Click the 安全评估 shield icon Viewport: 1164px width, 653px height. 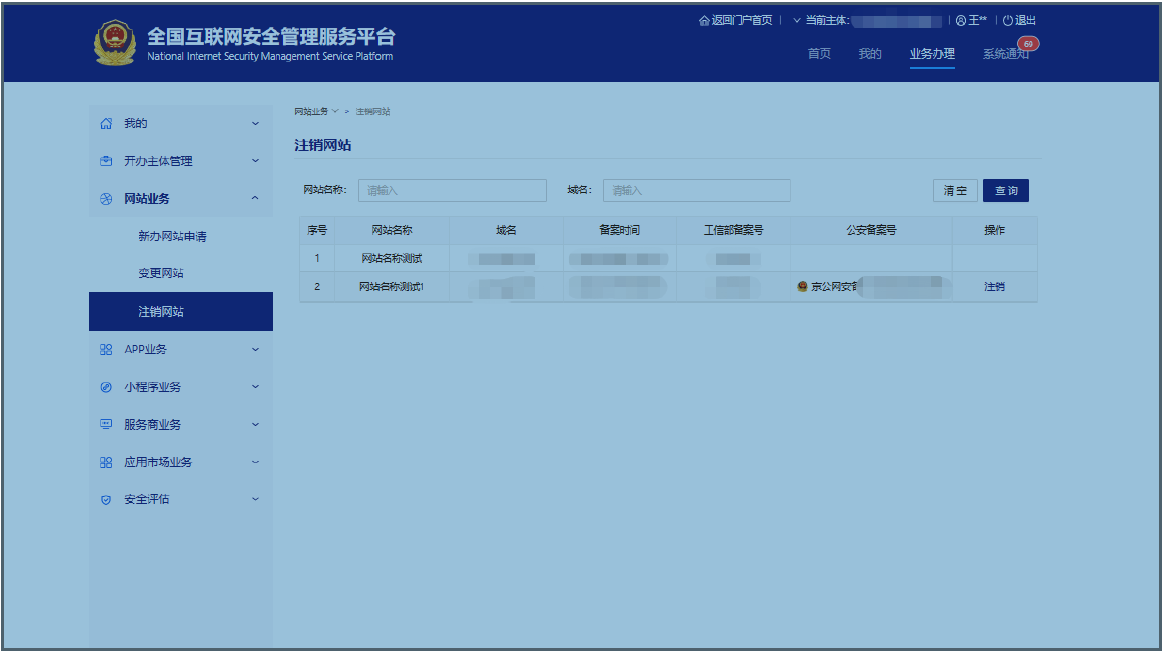(106, 500)
